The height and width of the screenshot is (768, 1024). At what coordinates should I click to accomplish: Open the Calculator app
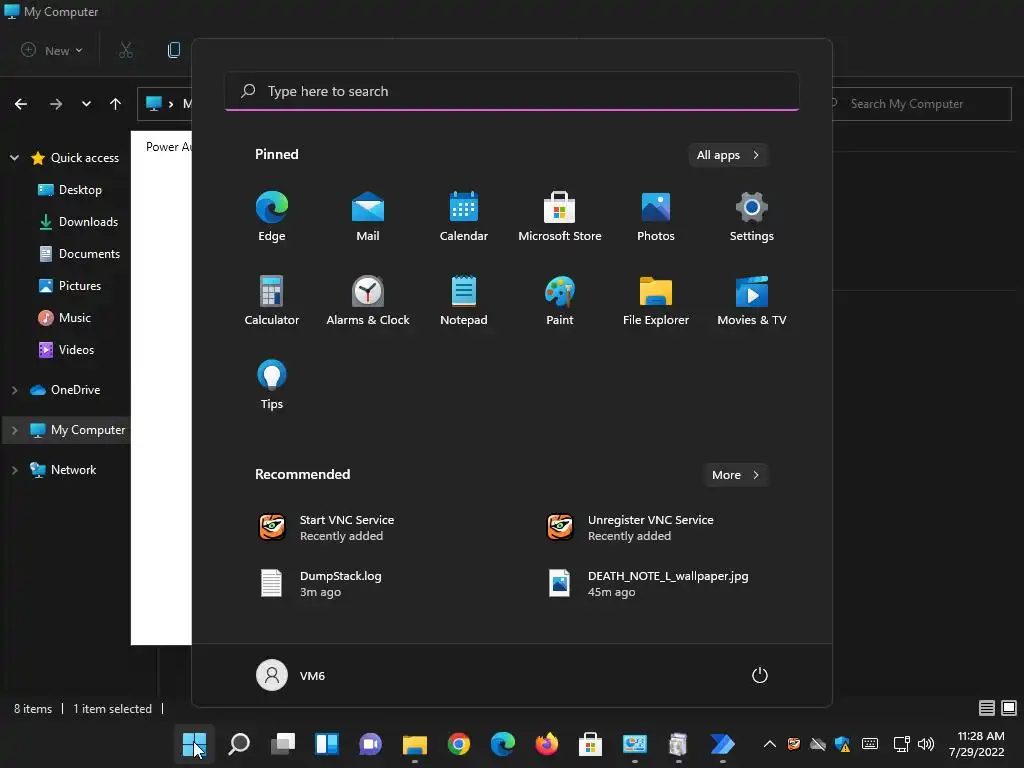[272, 300]
